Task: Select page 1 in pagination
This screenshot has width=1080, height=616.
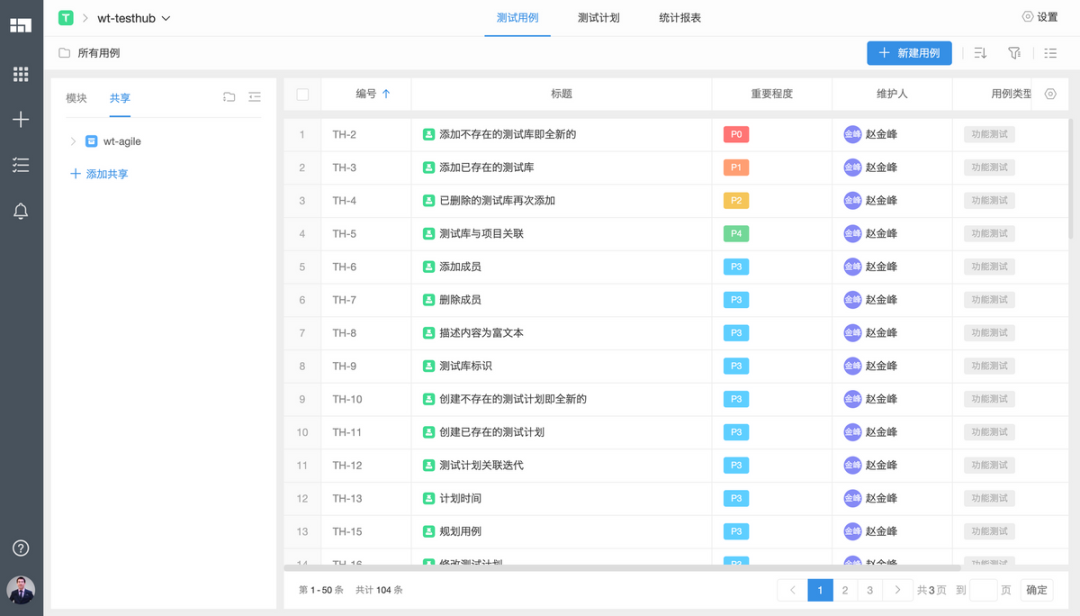Action: 820,590
